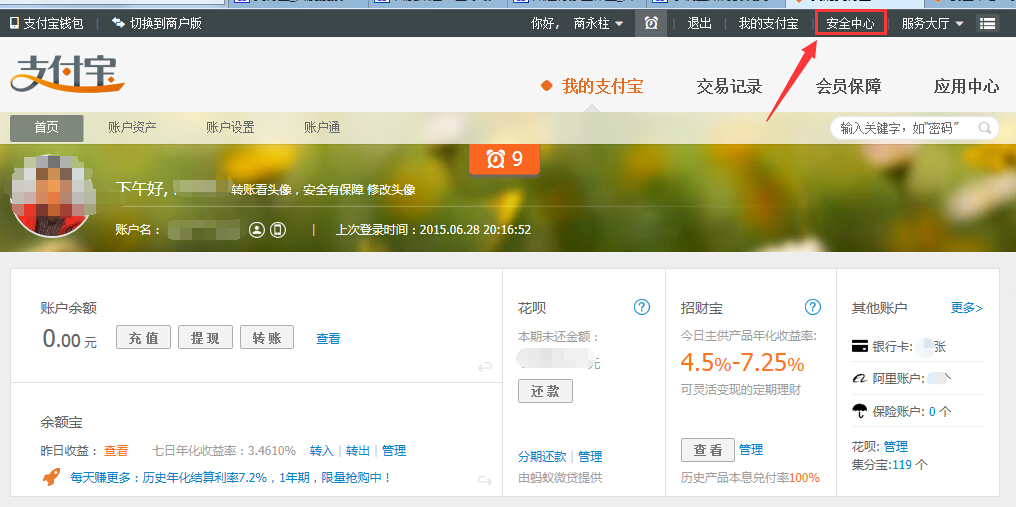
Task: Select the 账户设置 sub-tab
Action: 230,128
